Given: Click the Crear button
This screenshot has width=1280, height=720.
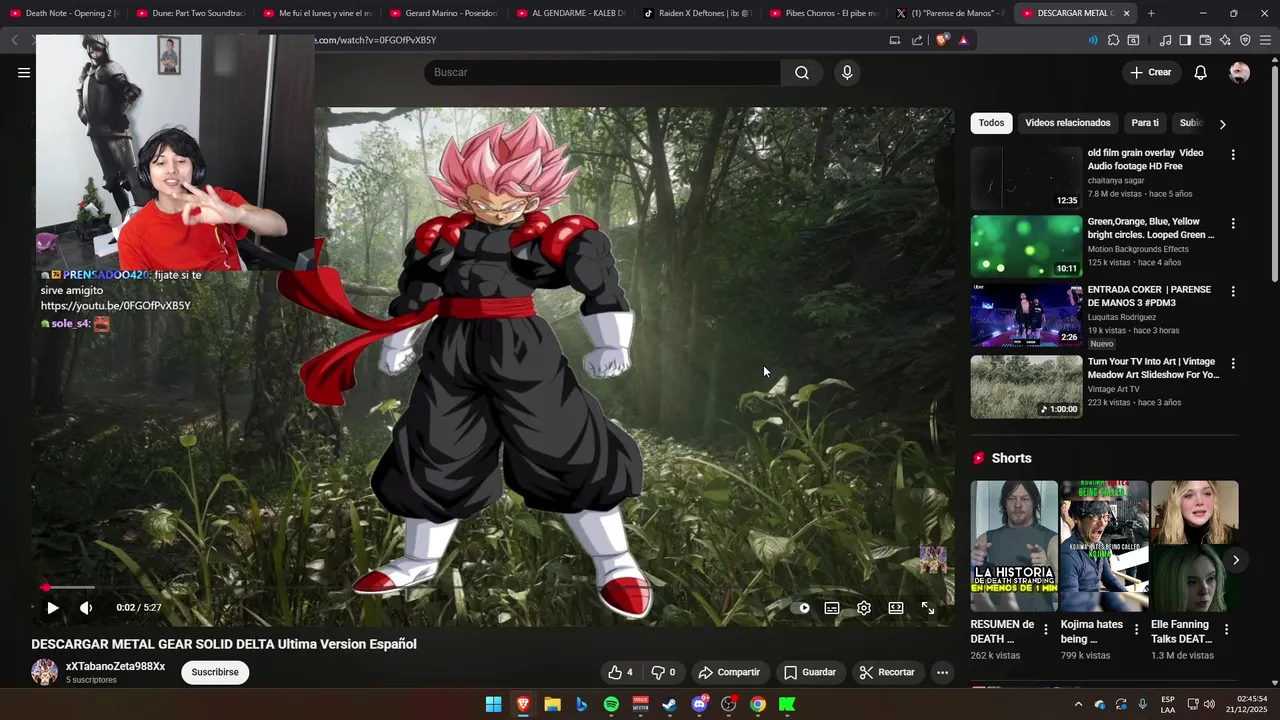Looking at the screenshot, I should [1151, 72].
